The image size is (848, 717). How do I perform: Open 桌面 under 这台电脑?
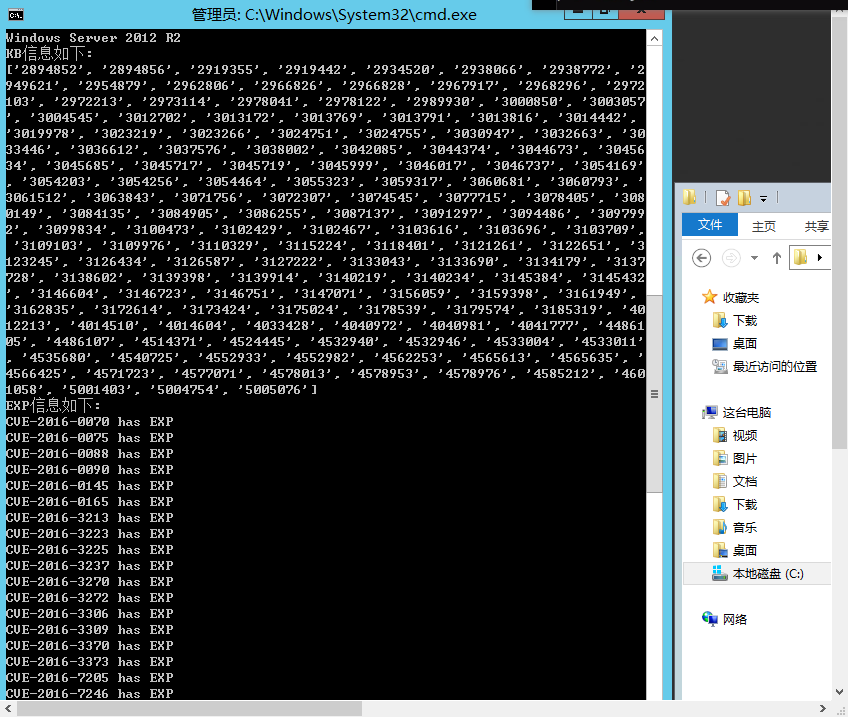[734, 550]
